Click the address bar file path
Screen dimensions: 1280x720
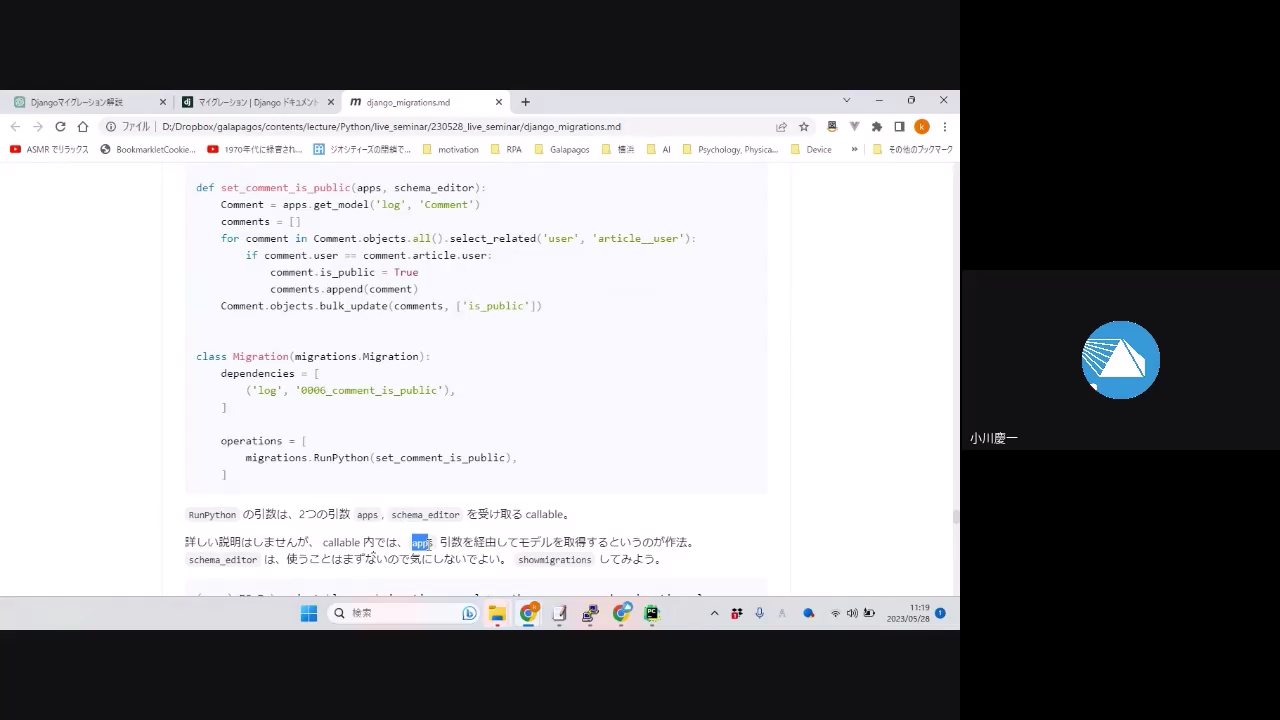(x=390, y=127)
